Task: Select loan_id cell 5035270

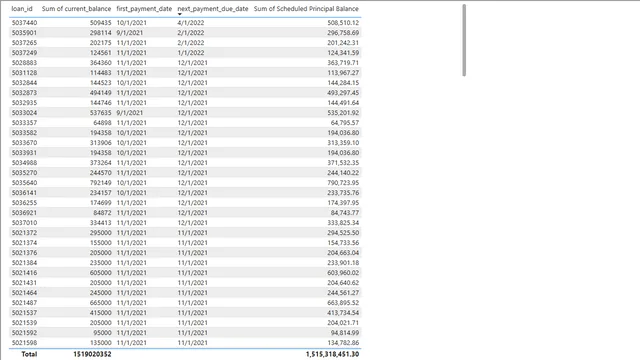Action: [24, 173]
